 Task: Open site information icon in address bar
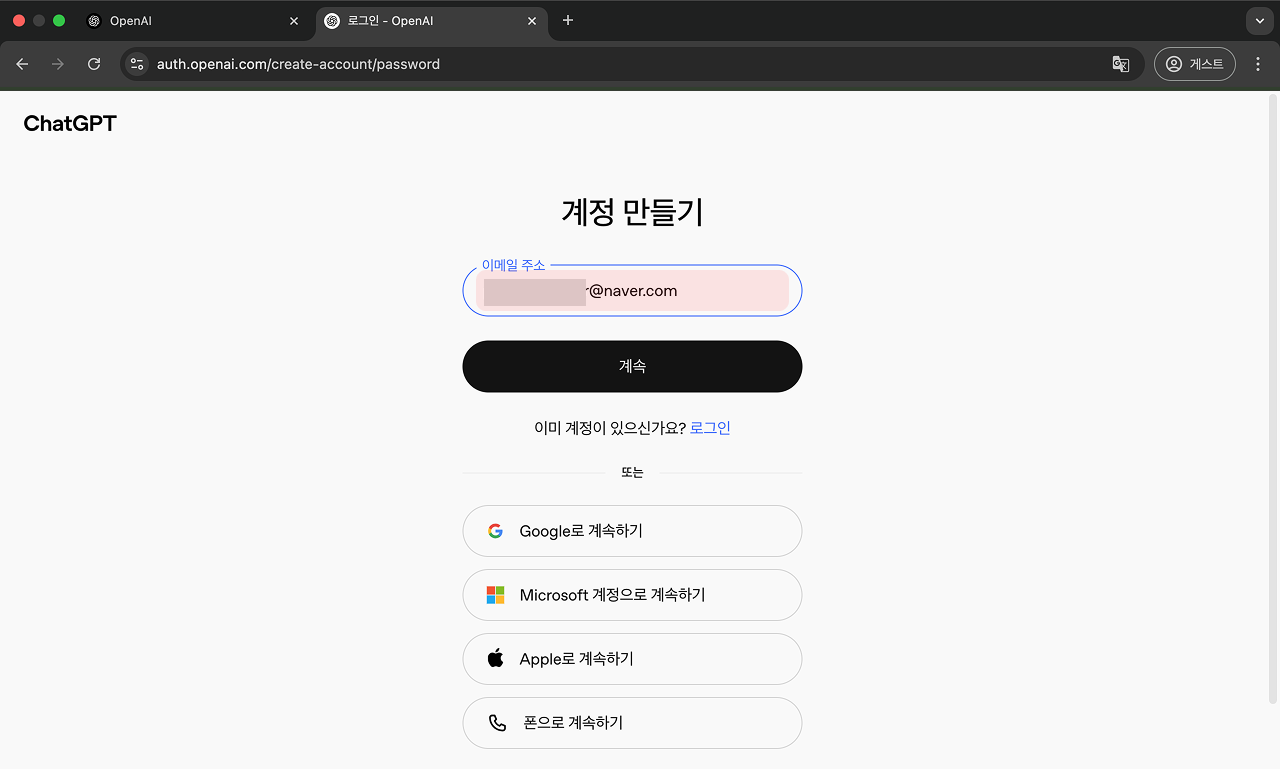pyautogui.click(x=137, y=64)
